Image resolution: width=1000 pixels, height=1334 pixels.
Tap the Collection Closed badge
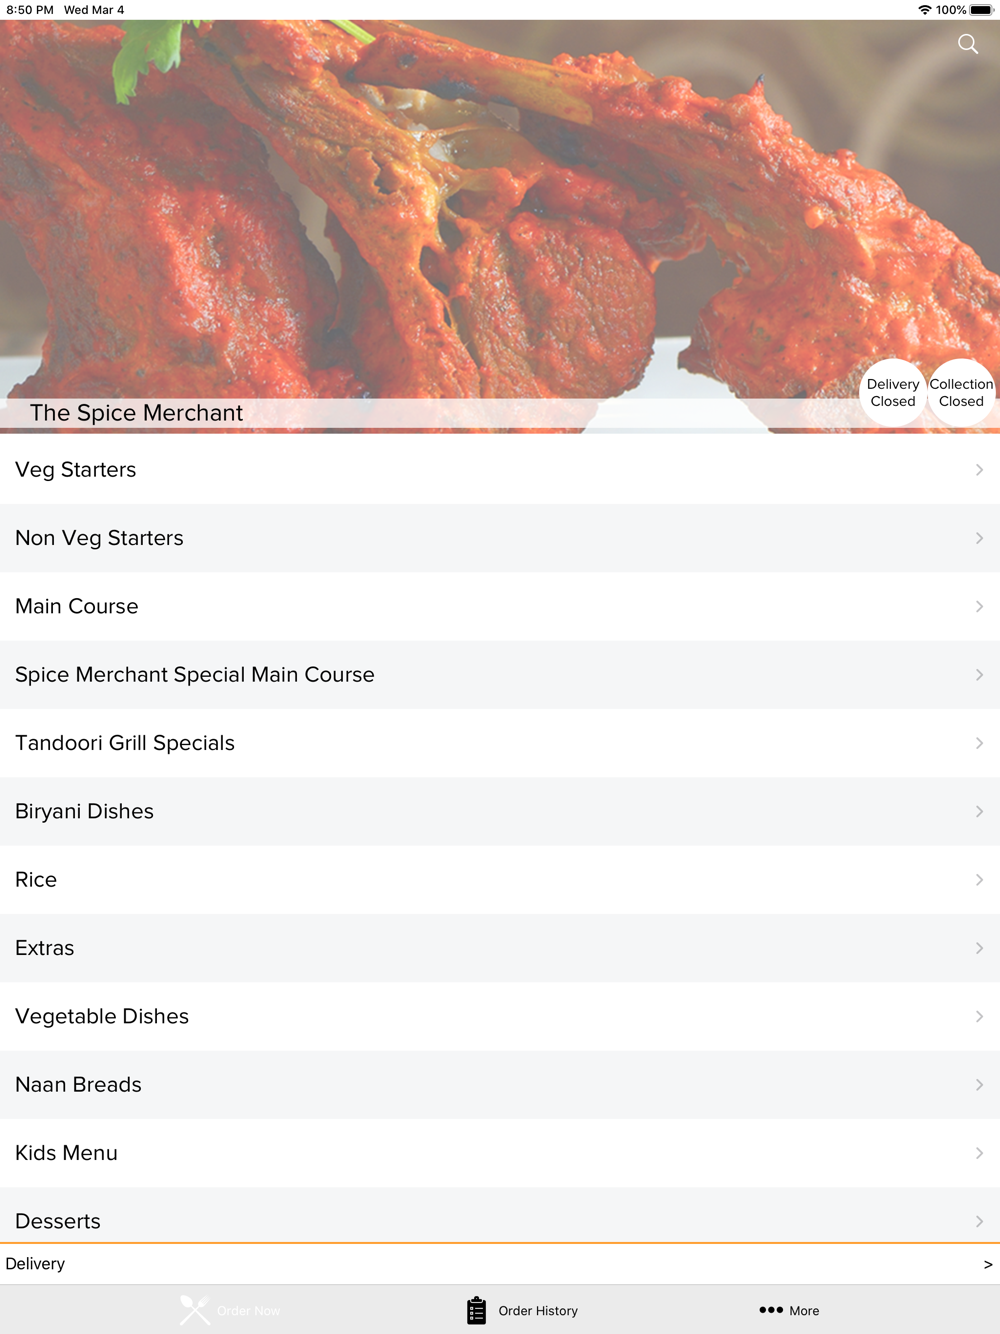pos(961,393)
